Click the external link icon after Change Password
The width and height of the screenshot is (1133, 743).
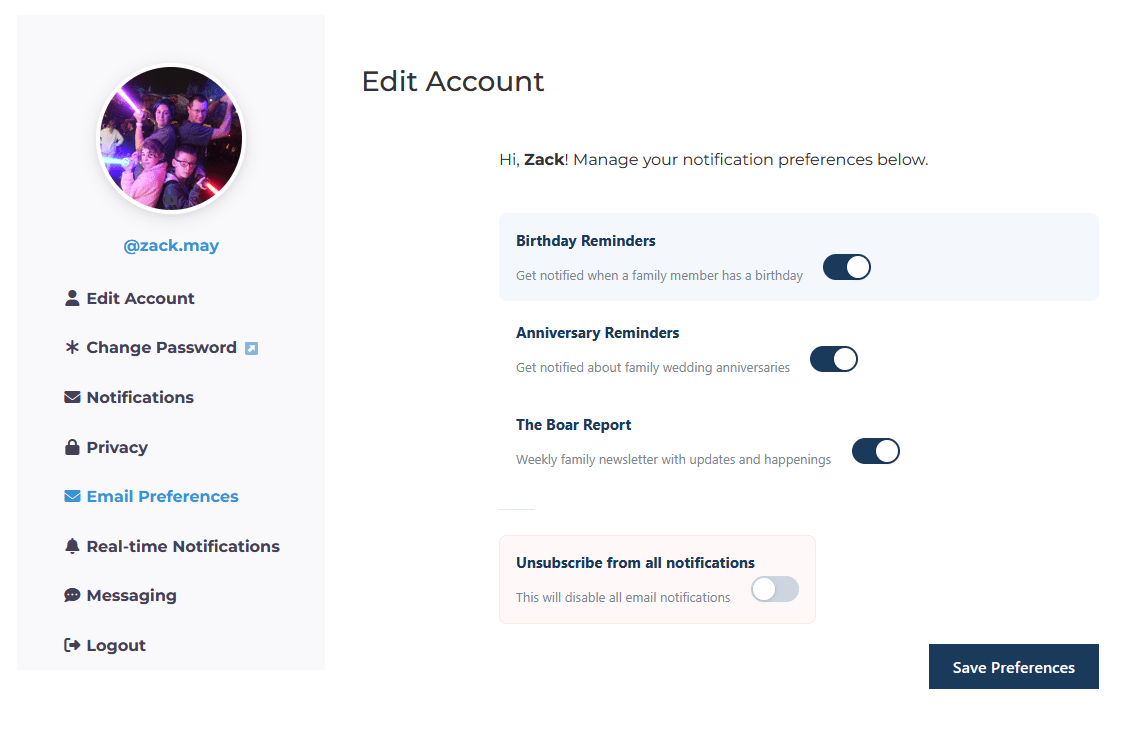251,348
